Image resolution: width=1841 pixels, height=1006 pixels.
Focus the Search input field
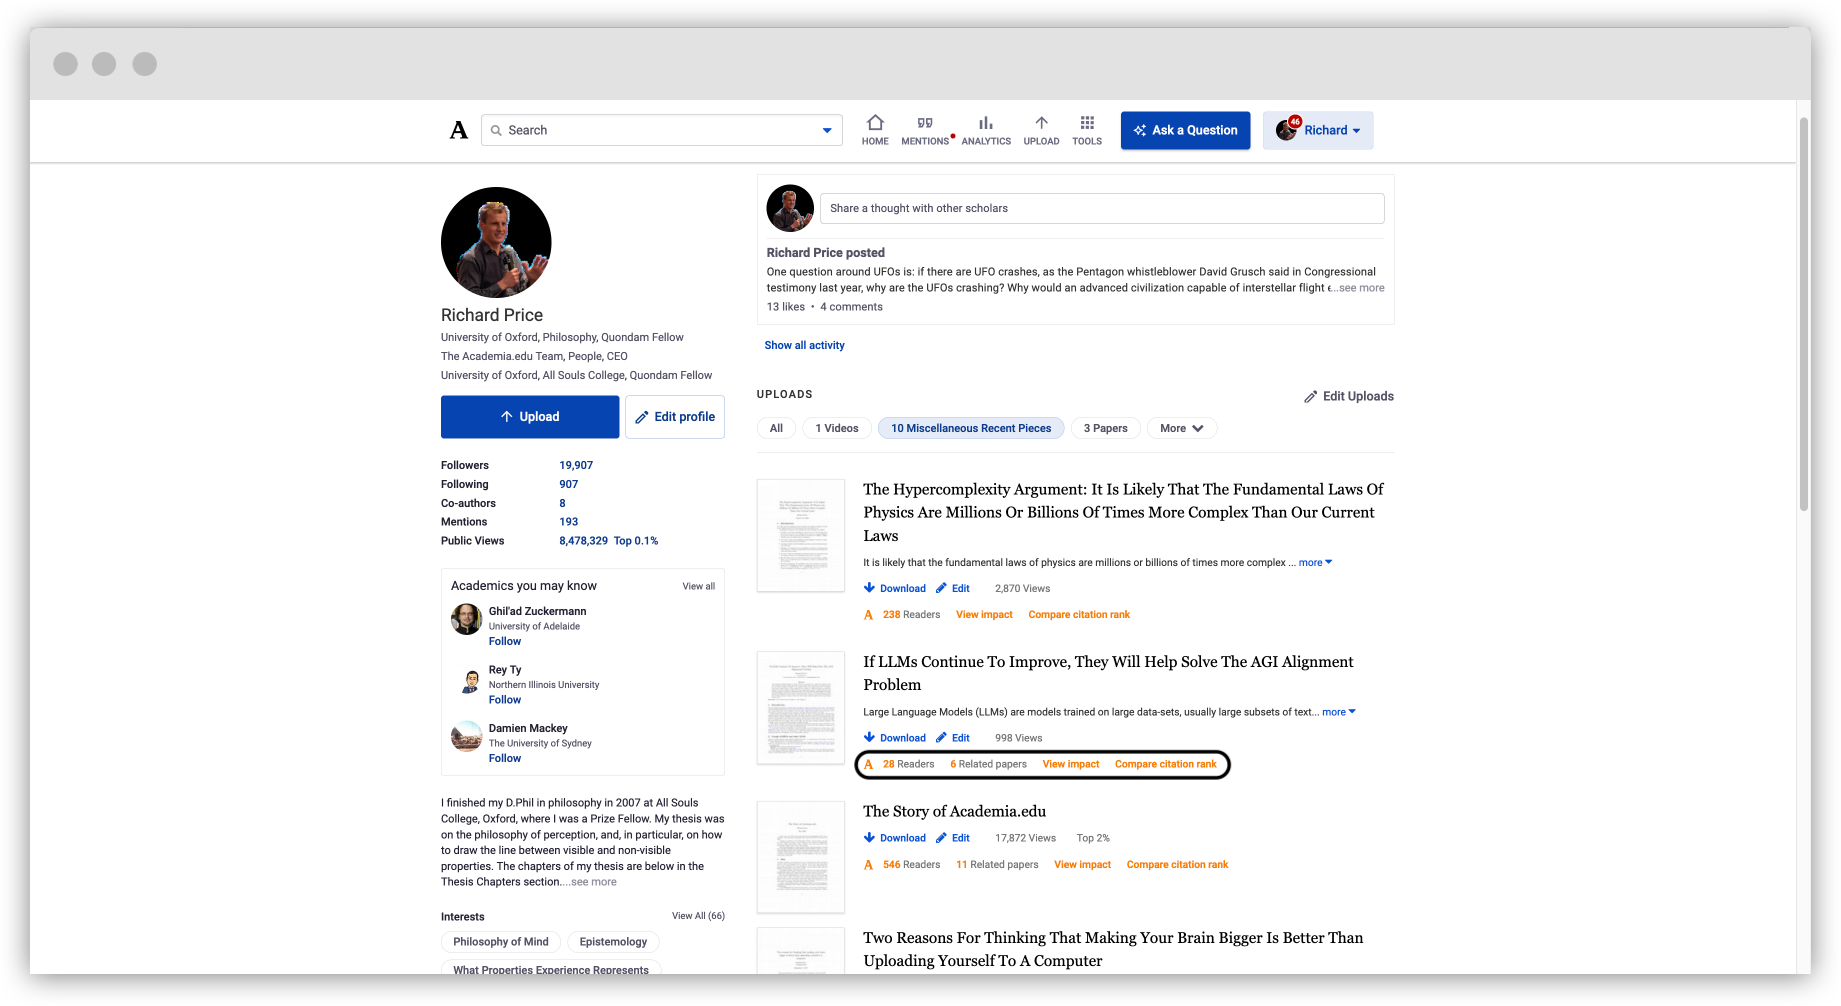(662, 130)
